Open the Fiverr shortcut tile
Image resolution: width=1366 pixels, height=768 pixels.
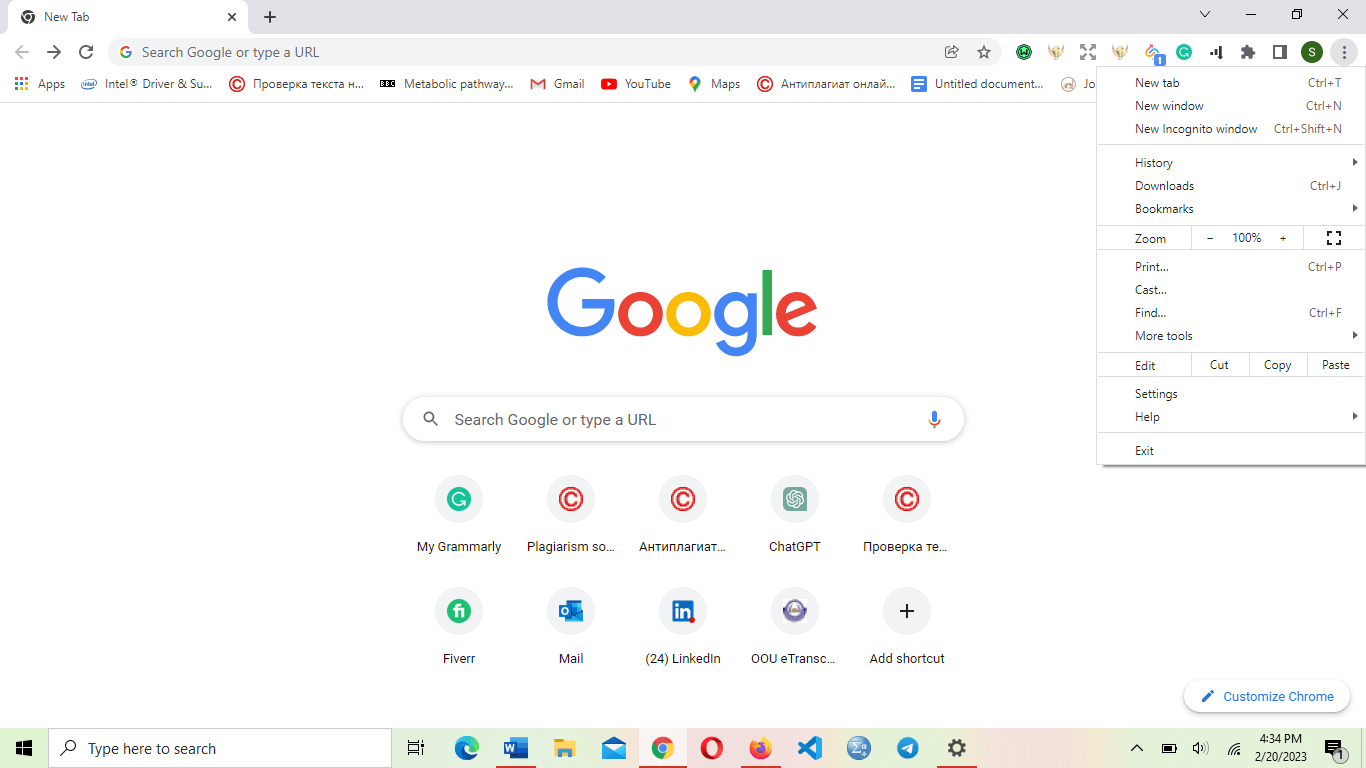(x=459, y=628)
